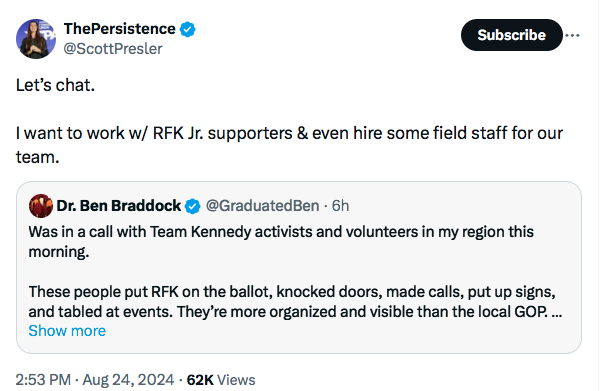View the 62K Views count
Viewport: 602px width, 391px height.
[221, 380]
